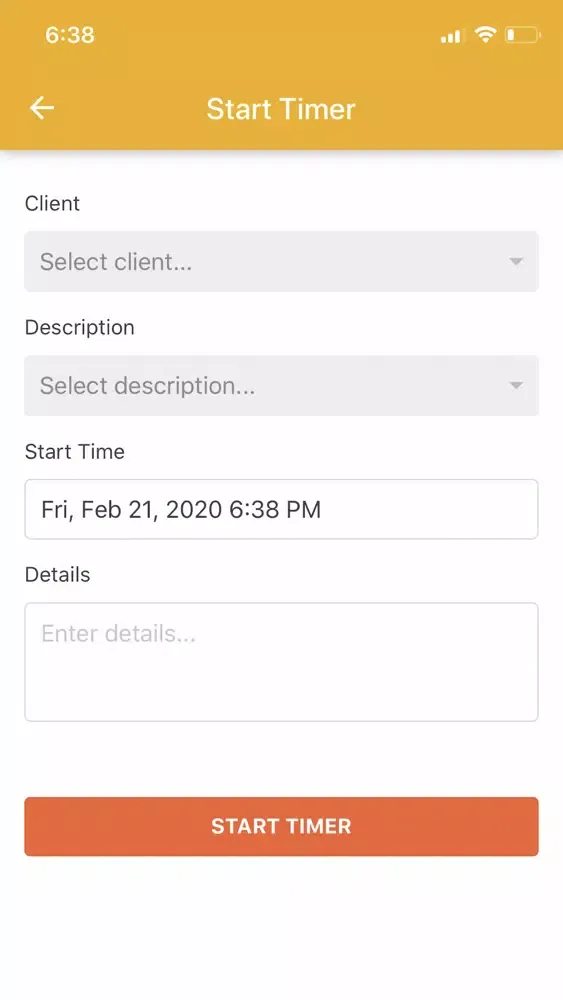Click the Description field label

click(x=80, y=328)
